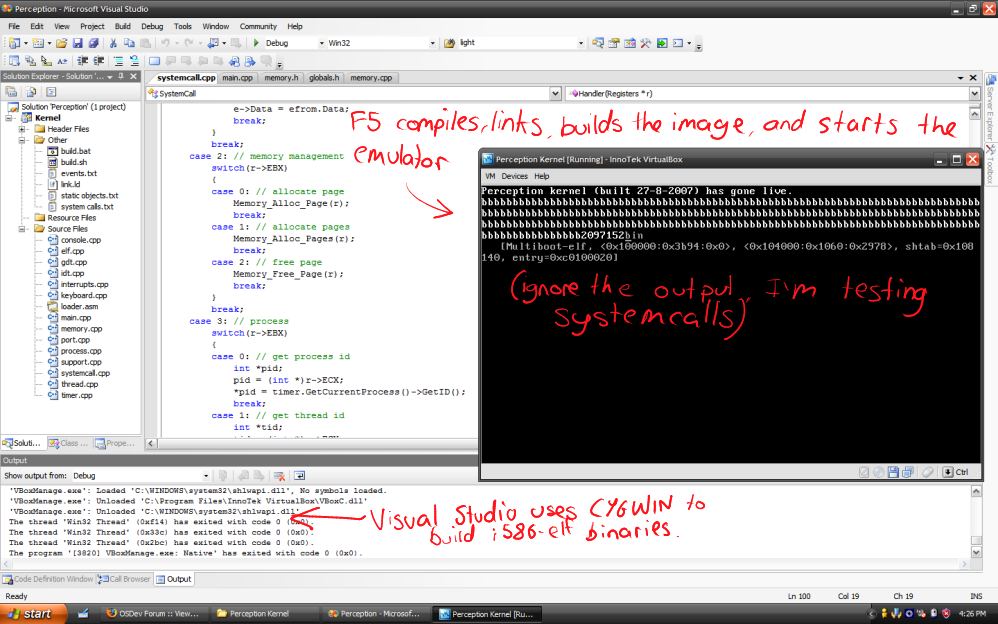This screenshot has width=998, height=624.
Task: Switch to the main.cpp tab
Action: pyautogui.click(x=237, y=78)
